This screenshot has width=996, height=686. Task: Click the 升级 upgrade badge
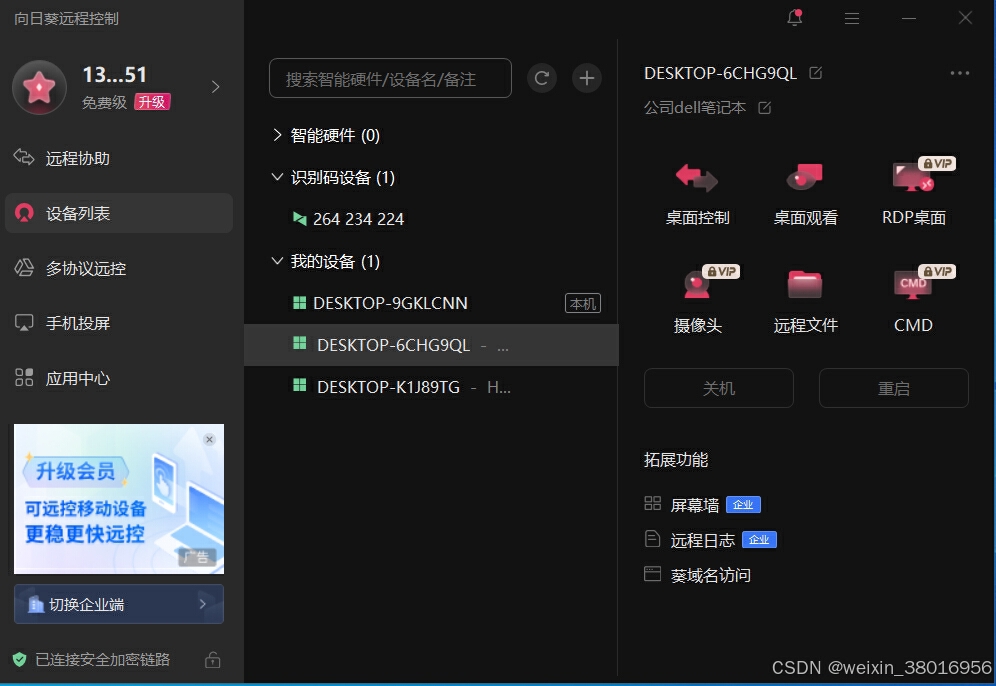152,102
